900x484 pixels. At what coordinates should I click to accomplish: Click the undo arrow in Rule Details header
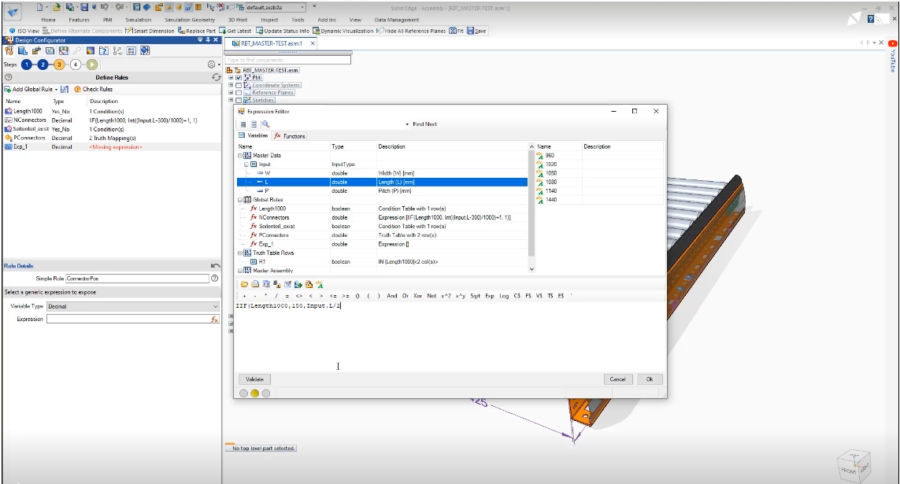click(215, 265)
